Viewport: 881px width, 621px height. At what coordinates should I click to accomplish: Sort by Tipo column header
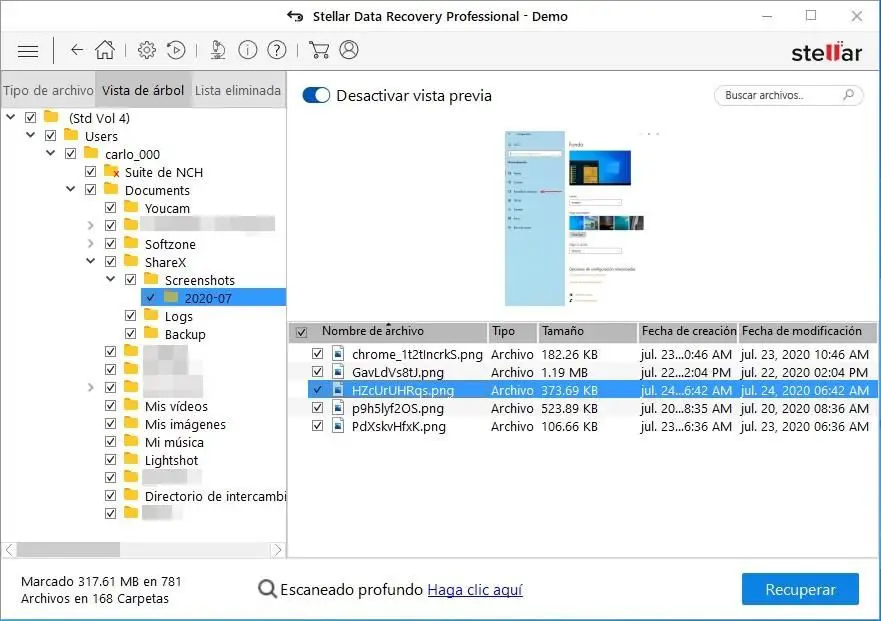pyautogui.click(x=512, y=332)
